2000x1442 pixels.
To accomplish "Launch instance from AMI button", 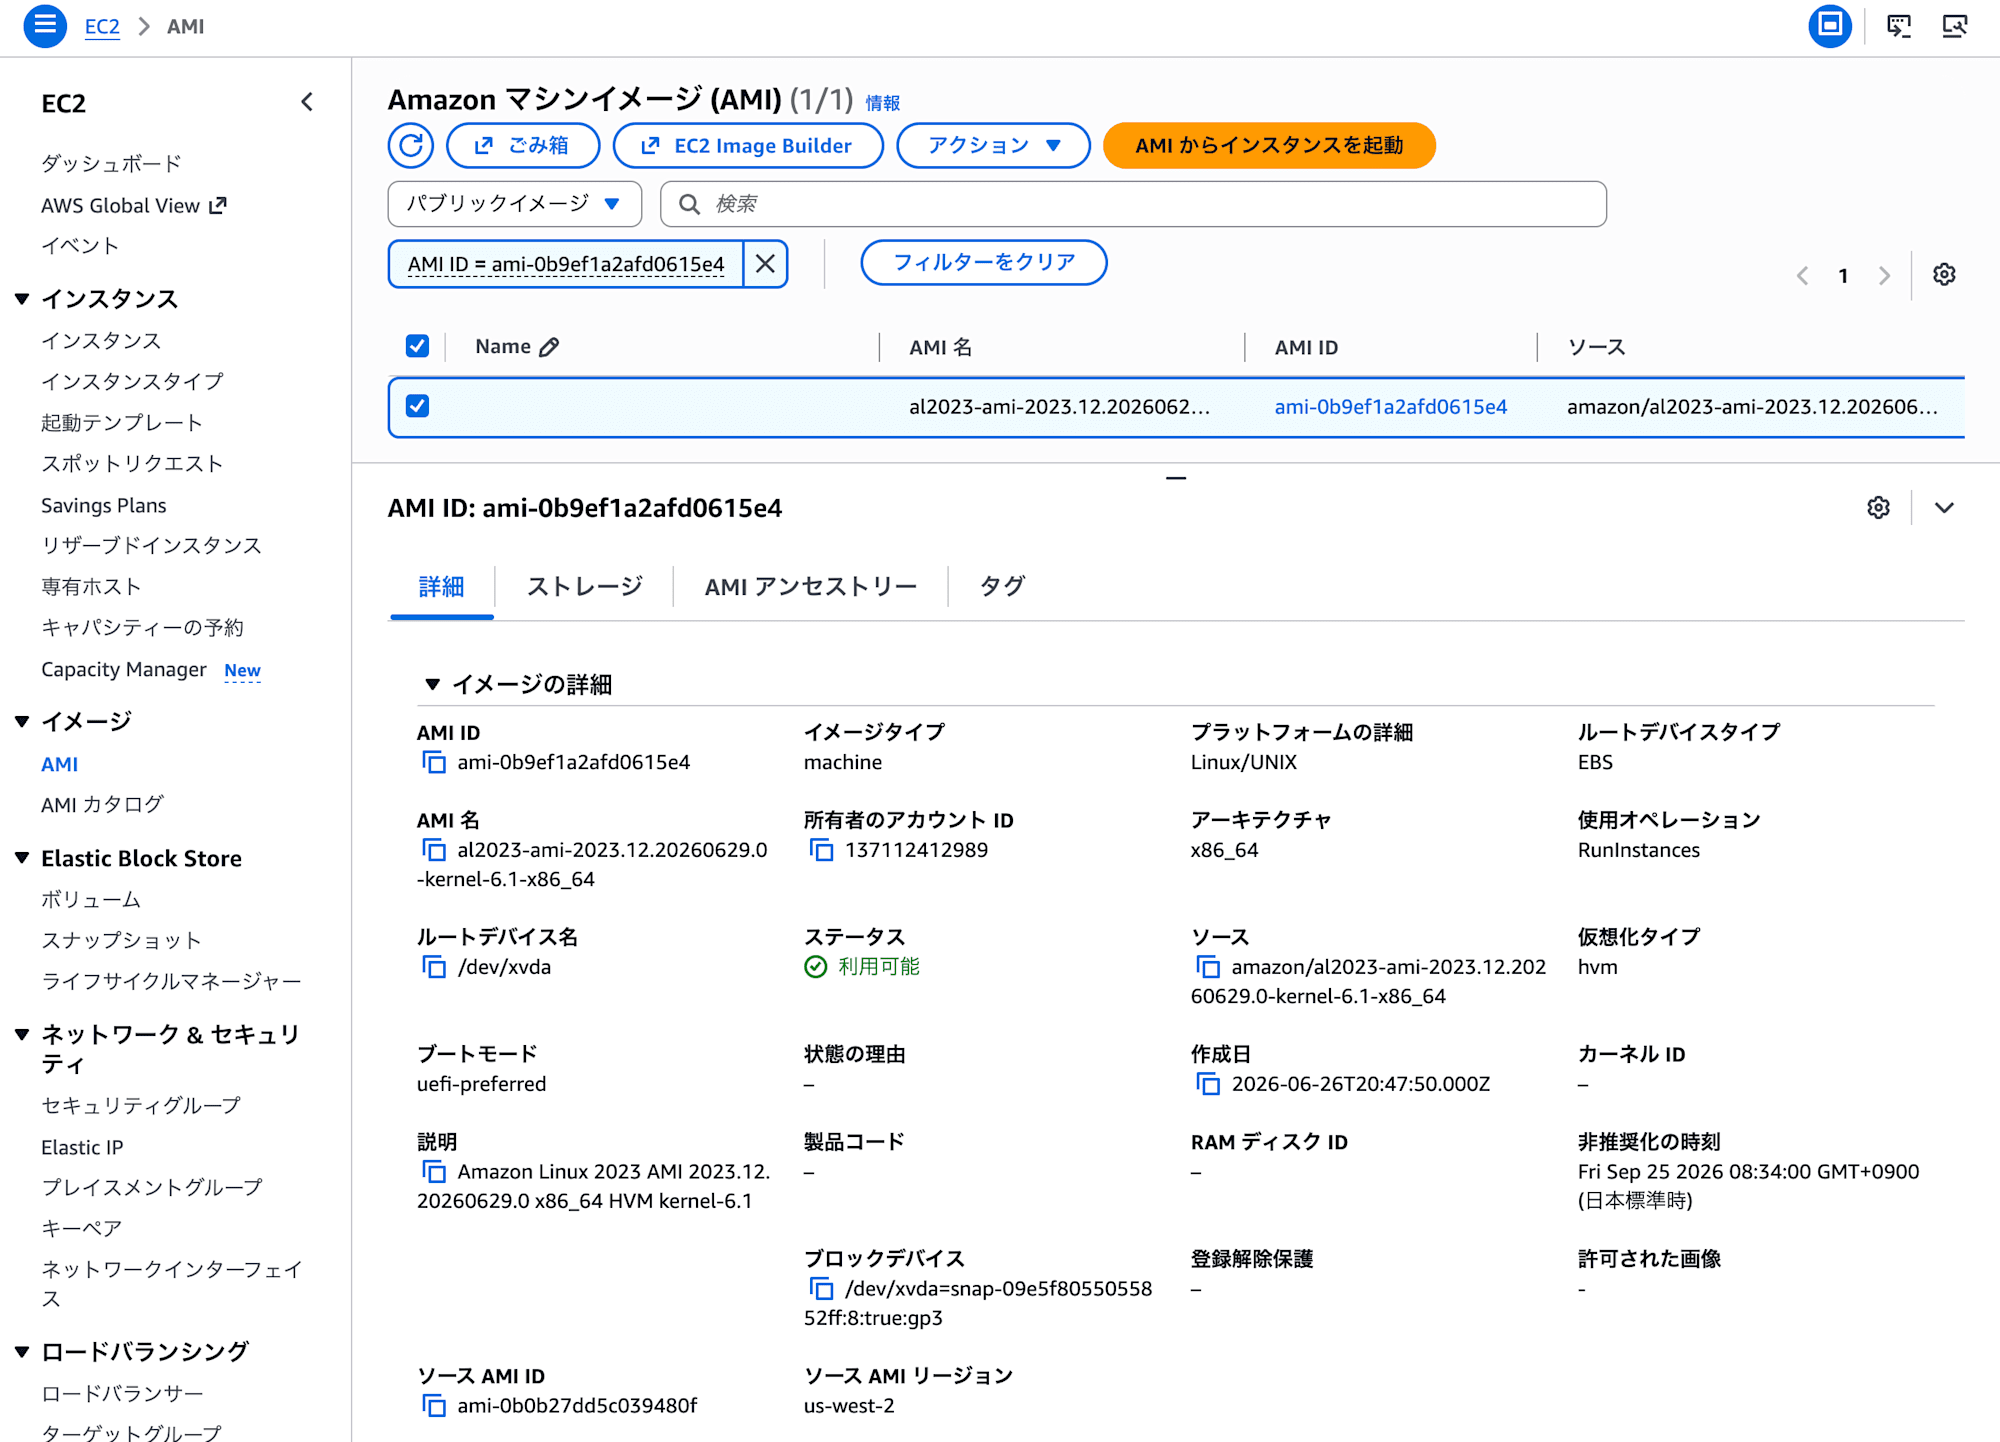I will tap(1269, 146).
